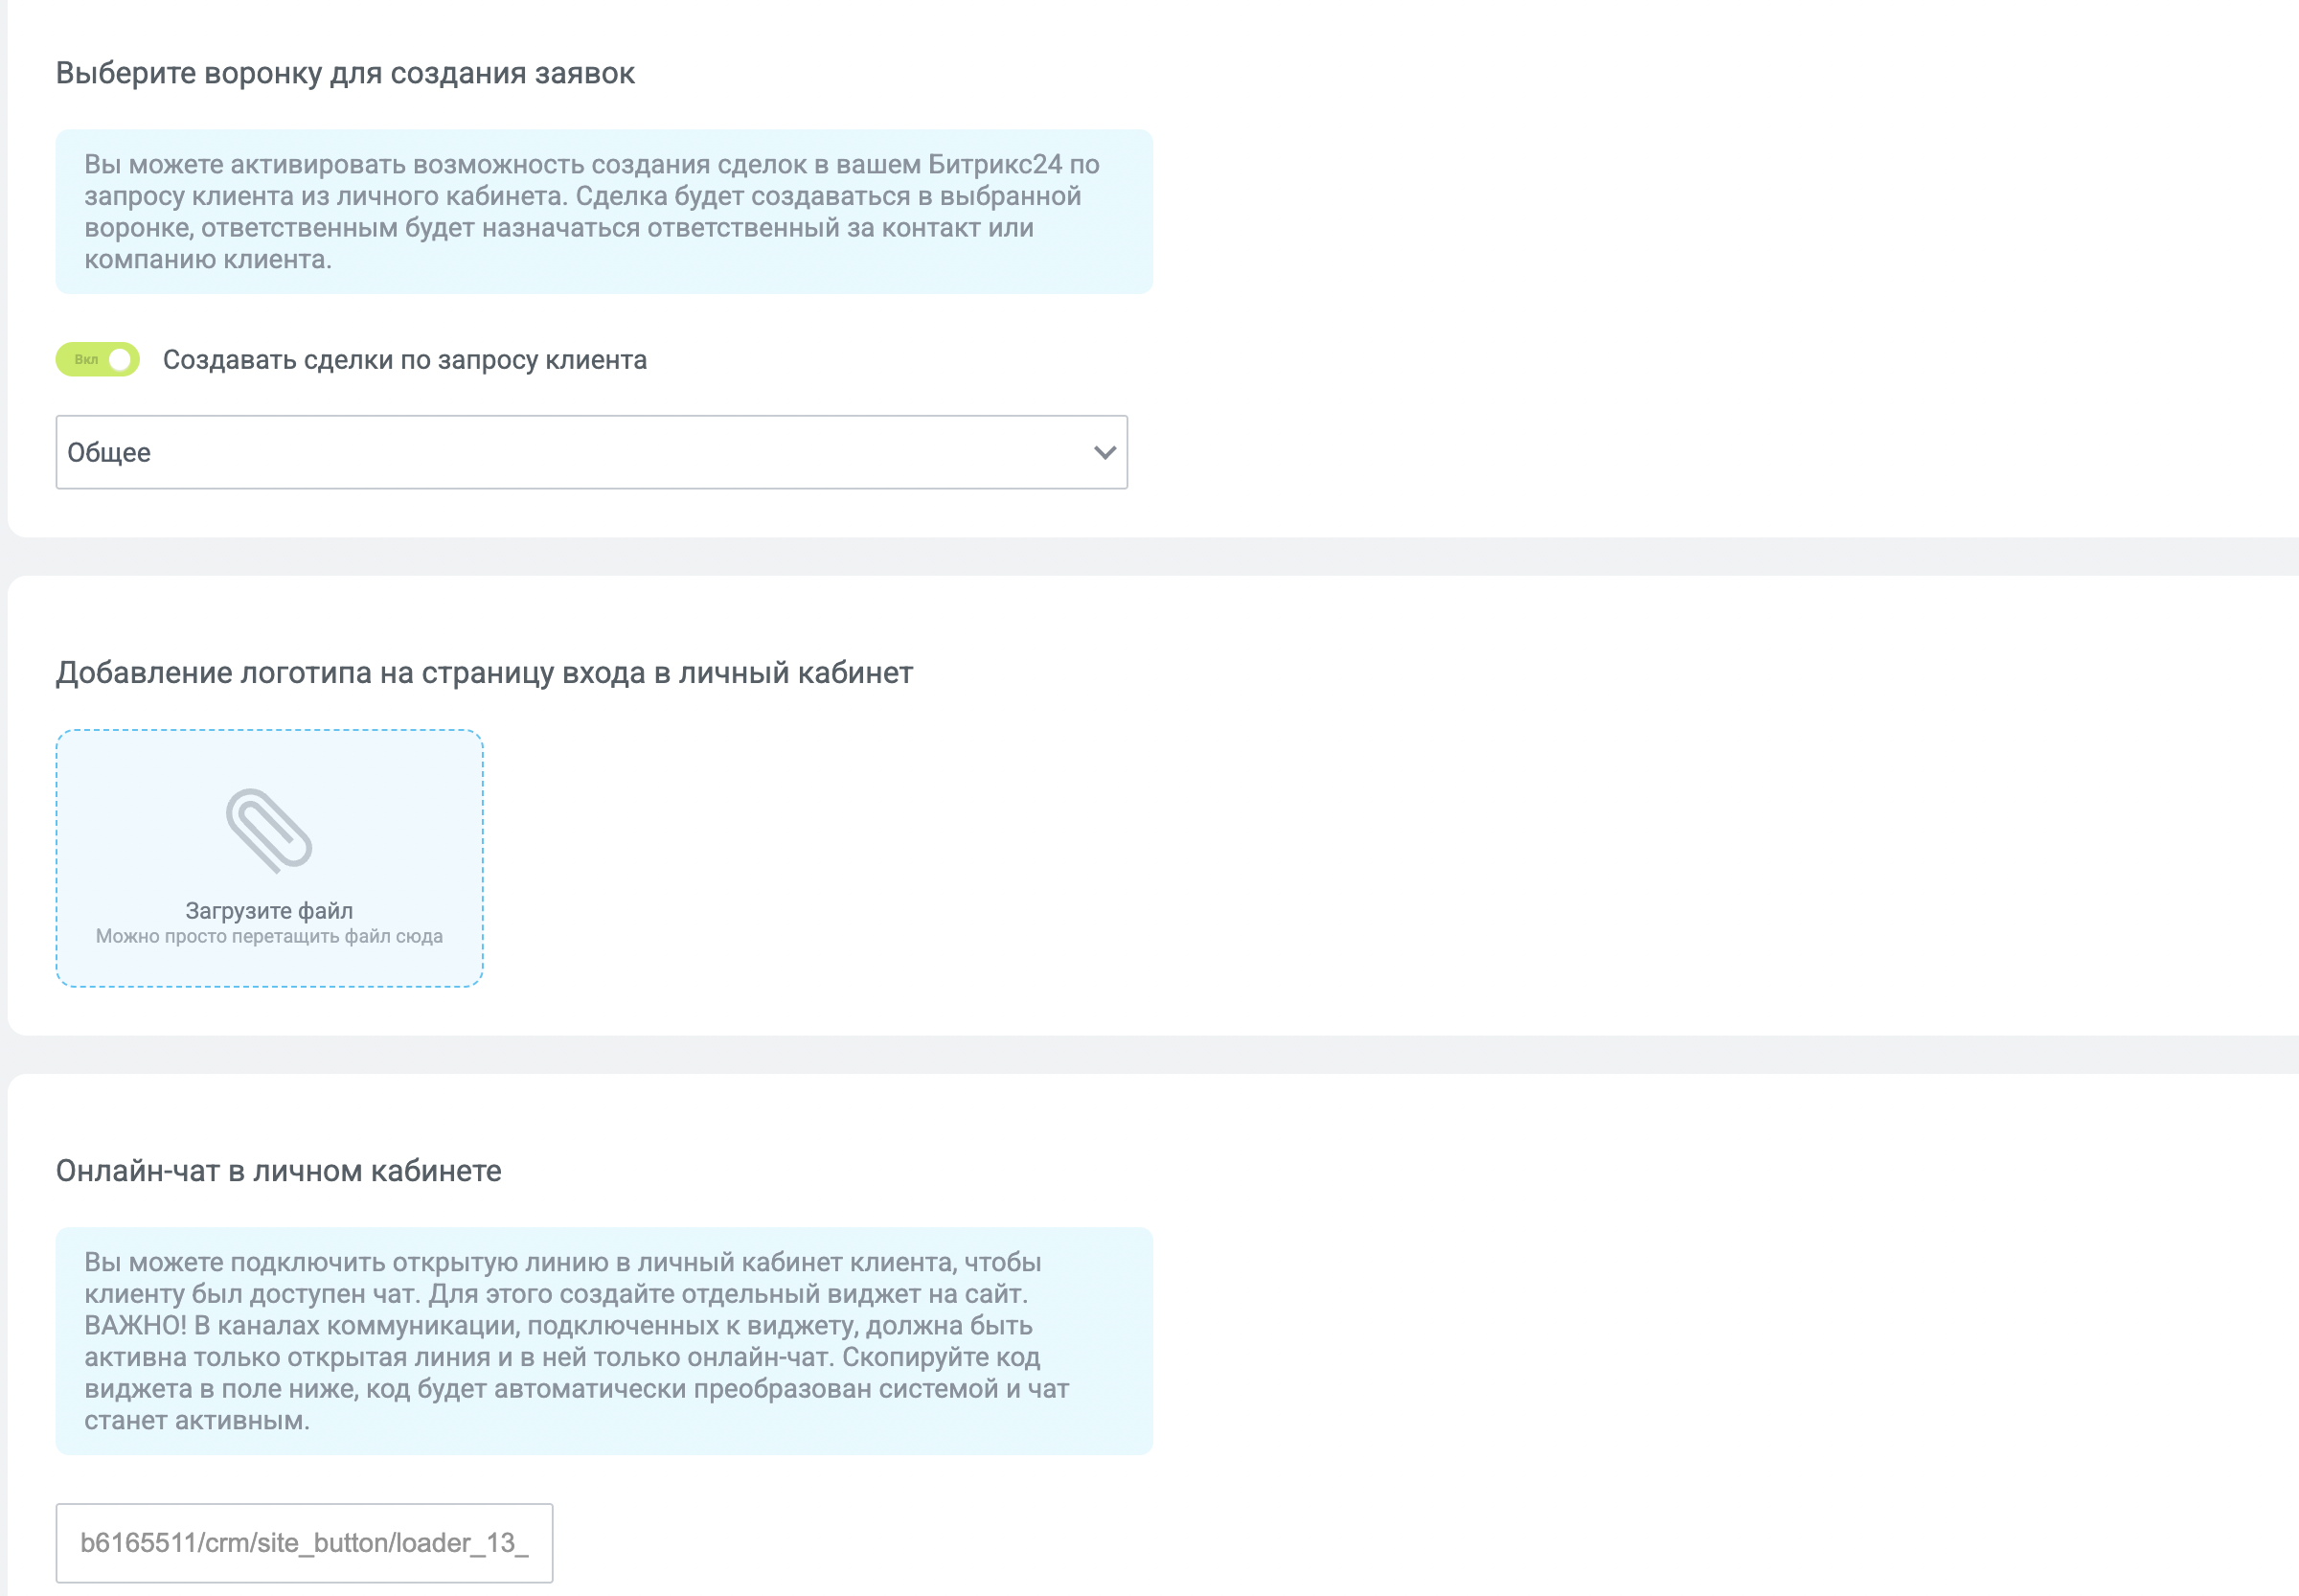The width and height of the screenshot is (2299, 1596).
Task: Click the "Загрузите файл" upload text
Action: tap(269, 911)
